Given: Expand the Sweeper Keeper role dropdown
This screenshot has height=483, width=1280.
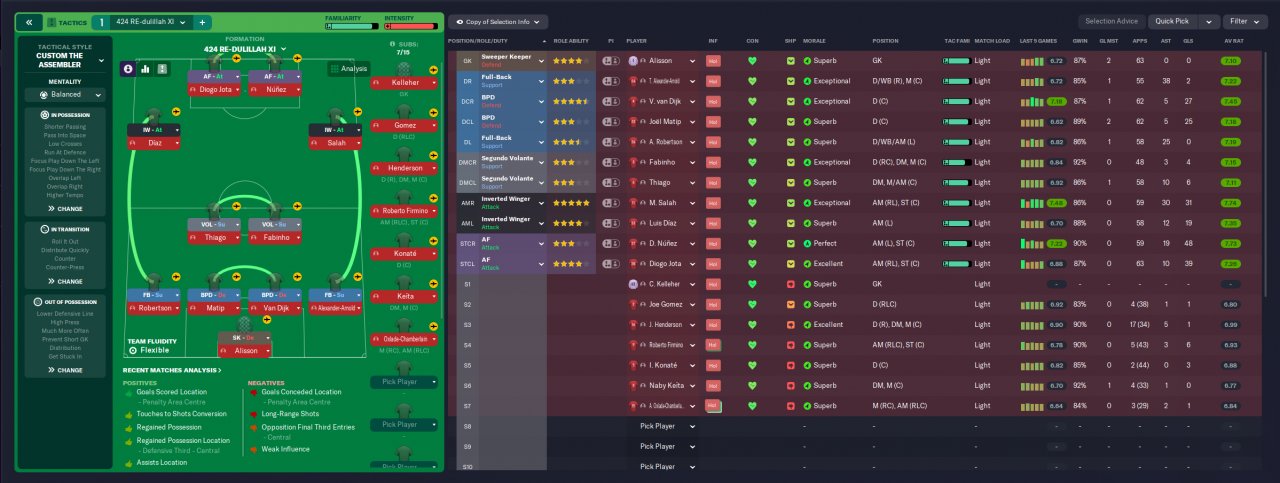Looking at the screenshot, I should pyautogui.click(x=541, y=60).
